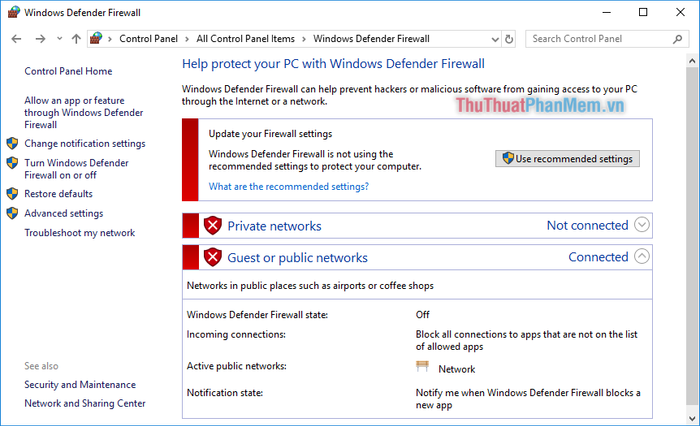700x426 pixels.
Task: Click the Update your Firewall settings text
Action: click(271, 134)
